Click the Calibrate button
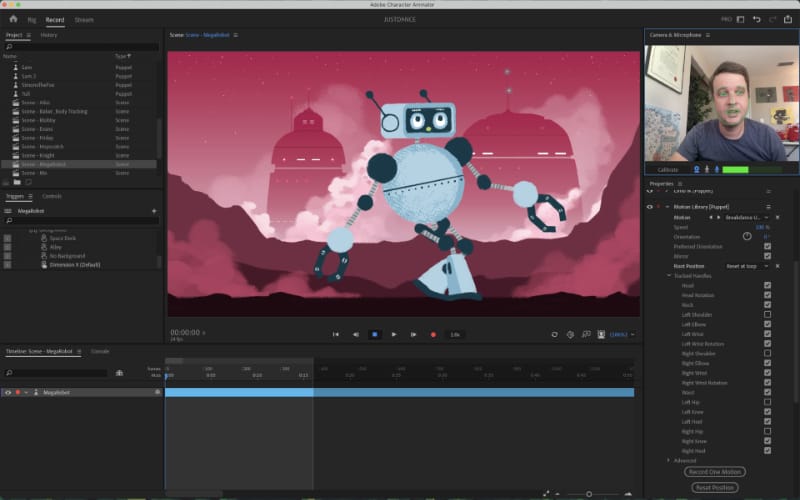This screenshot has width=800, height=500. [x=668, y=169]
